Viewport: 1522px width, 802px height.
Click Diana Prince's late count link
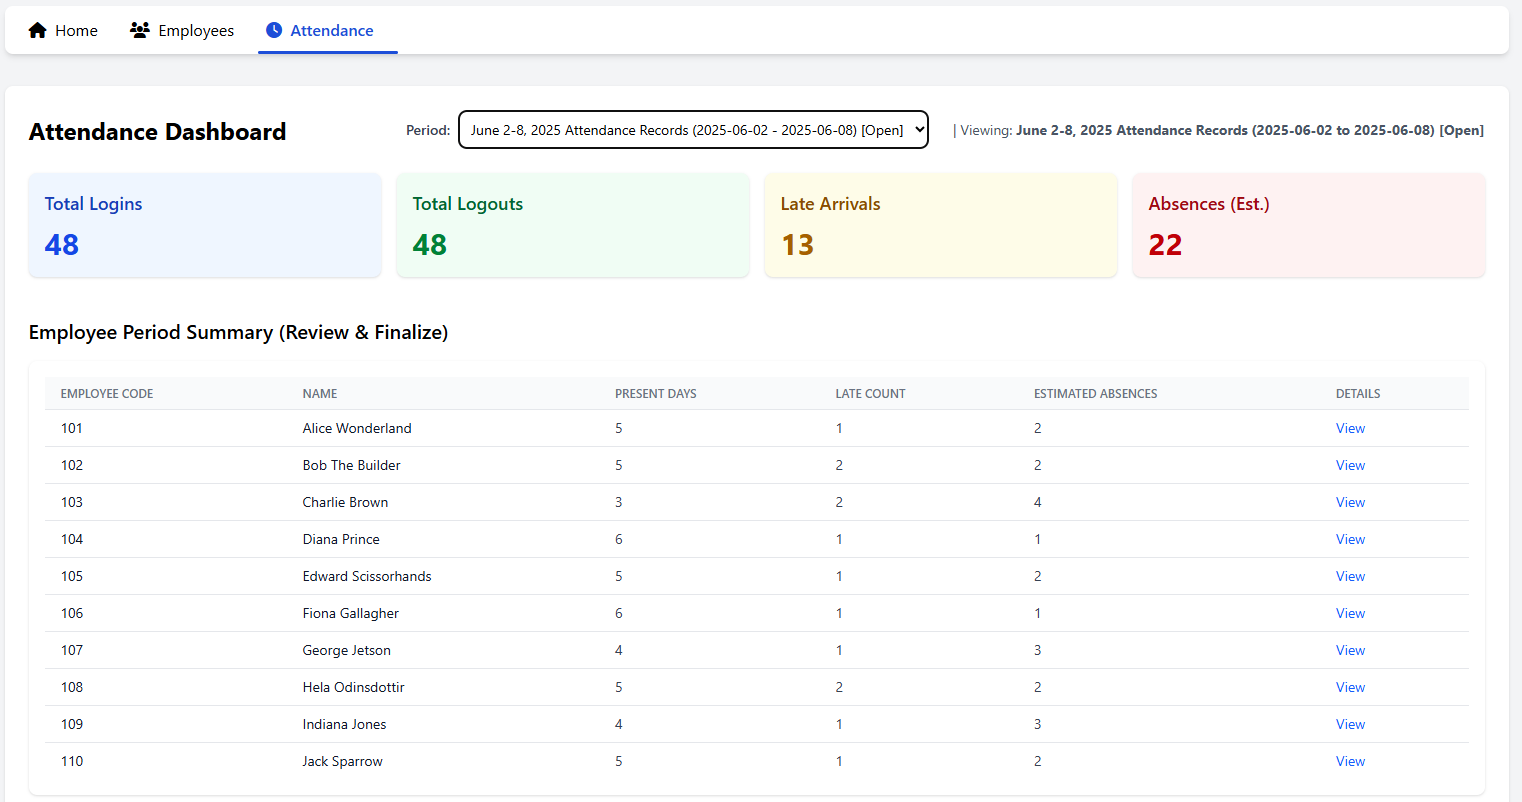tap(839, 539)
